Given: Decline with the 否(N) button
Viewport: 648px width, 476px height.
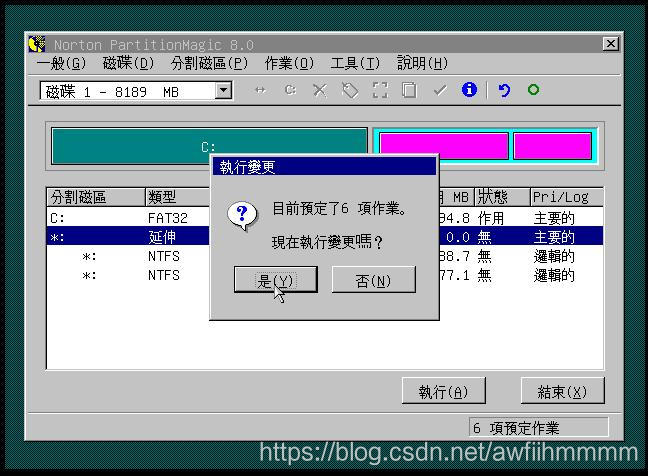Looking at the screenshot, I should point(374,280).
